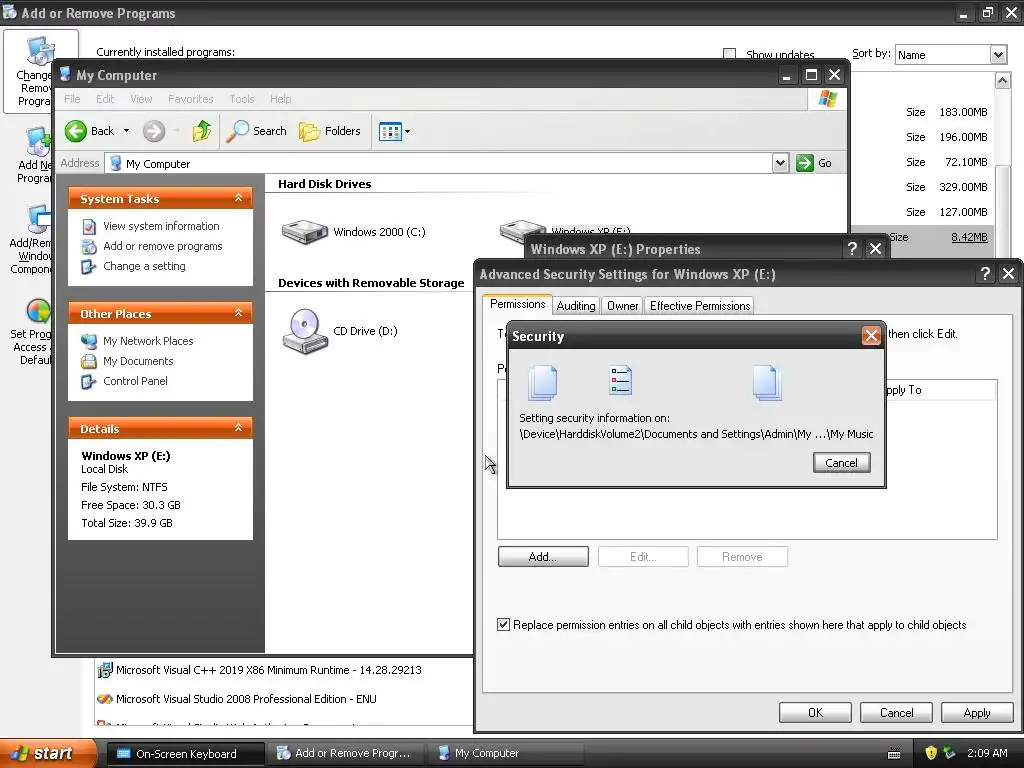Viewport: 1024px width, 768px height.
Task: Click the View system information icon
Action: 89,227
